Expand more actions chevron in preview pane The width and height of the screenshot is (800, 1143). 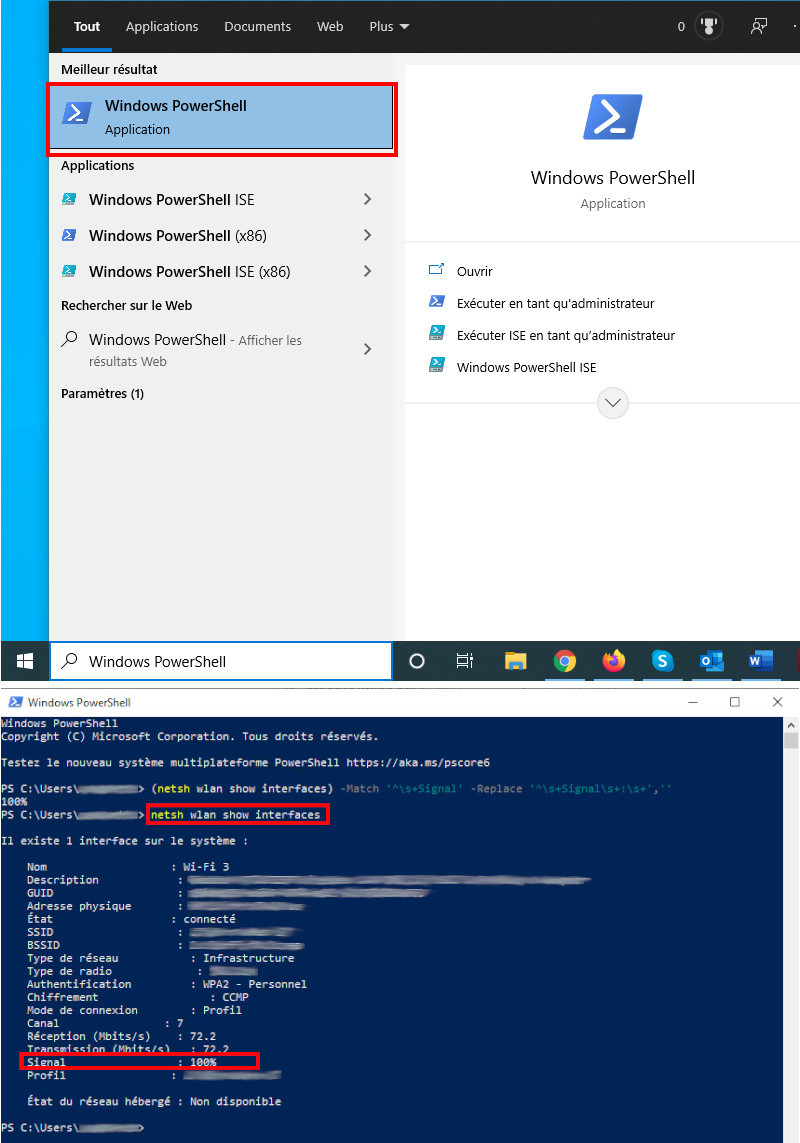[613, 402]
